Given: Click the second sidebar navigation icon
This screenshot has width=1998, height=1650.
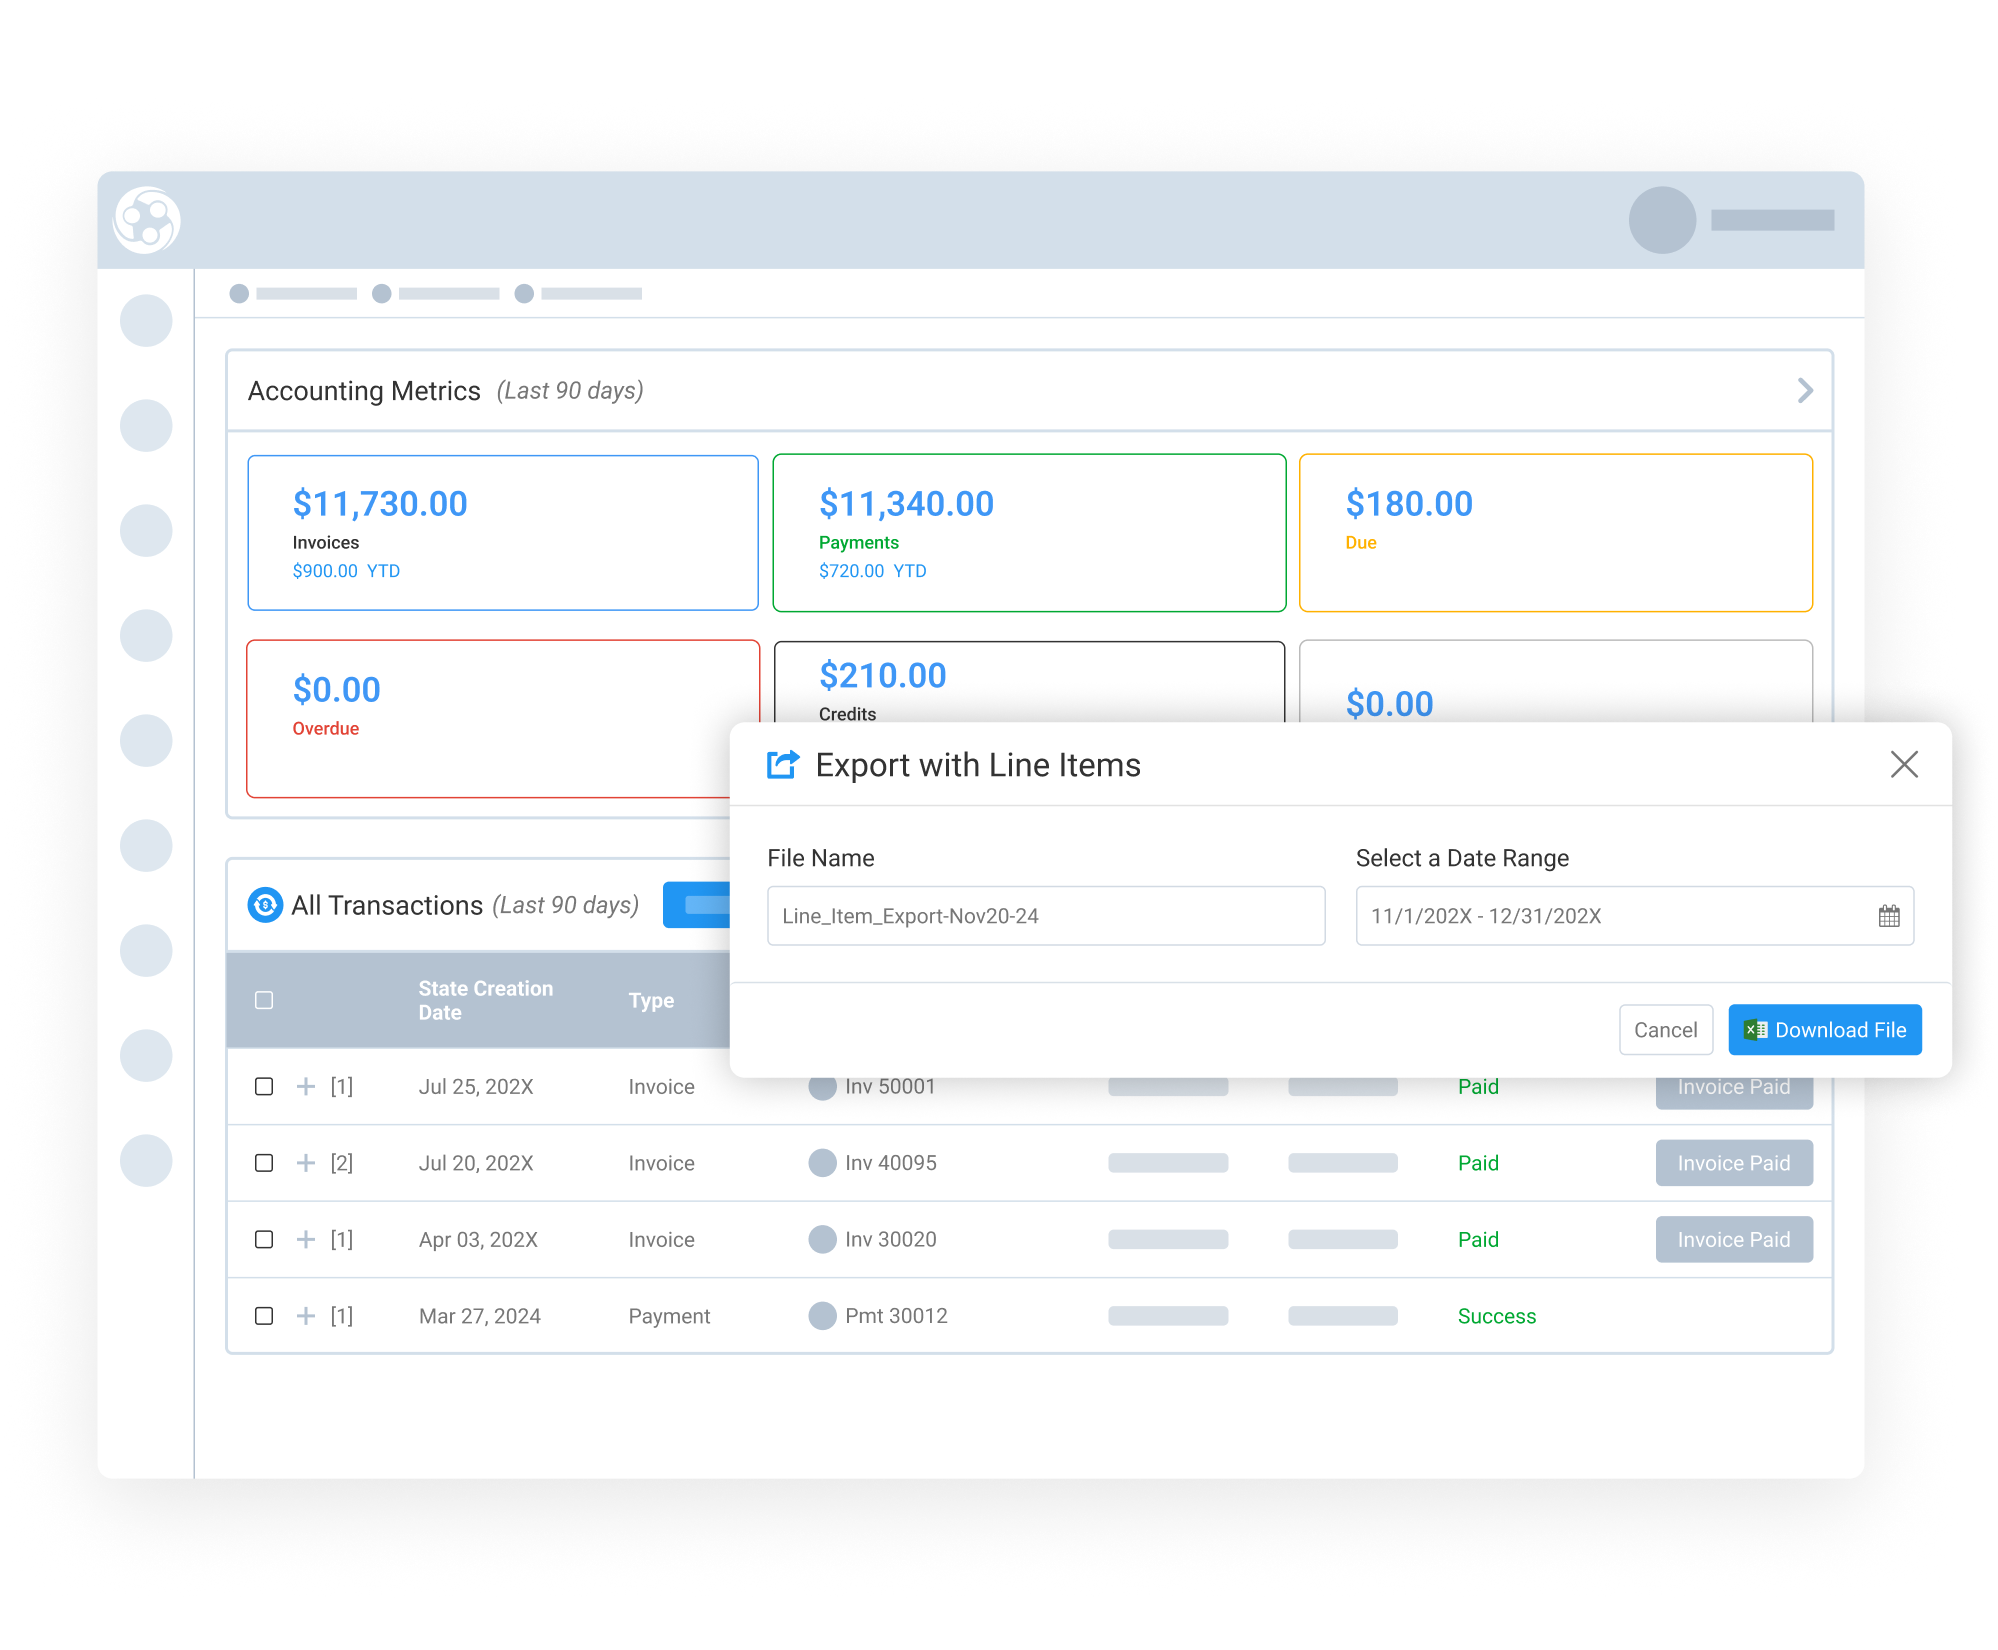Looking at the screenshot, I should 146,425.
